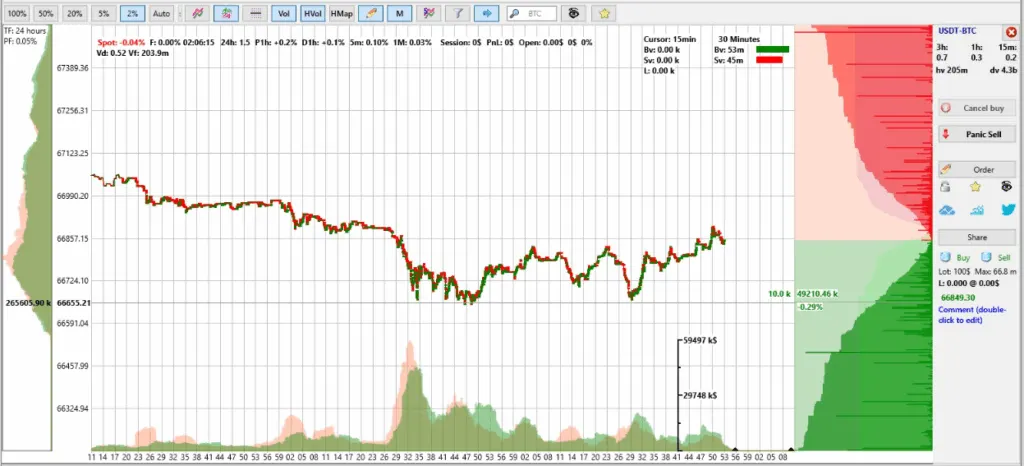Set chart zoom to 100%
Image resolution: width=1024 pixels, height=466 pixels.
[18, 13]
